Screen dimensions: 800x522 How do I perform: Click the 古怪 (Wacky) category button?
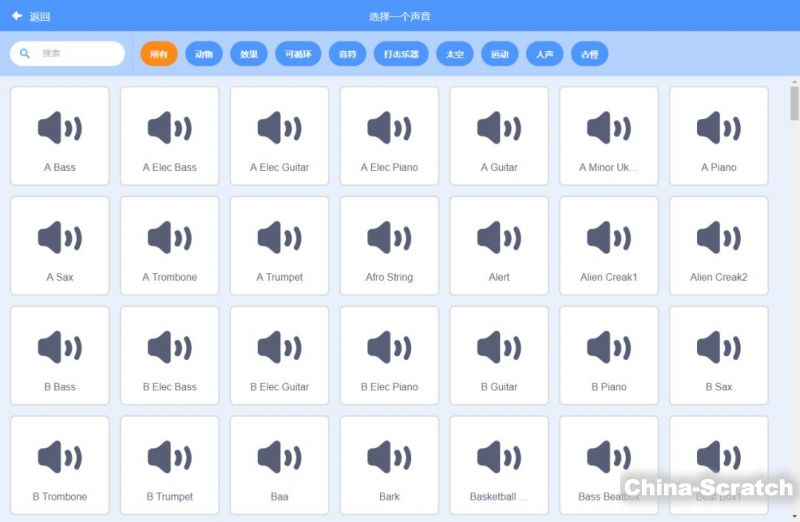point(590,54)
